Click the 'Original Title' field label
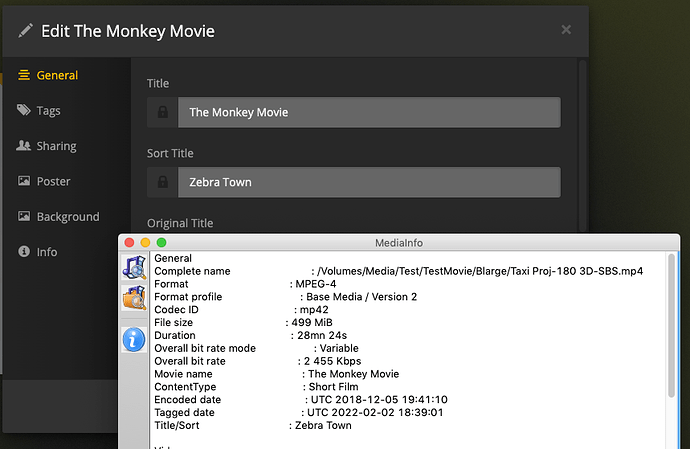Image resolution: width=690 pixels, height=449 pixels. (x=180, y=223)
